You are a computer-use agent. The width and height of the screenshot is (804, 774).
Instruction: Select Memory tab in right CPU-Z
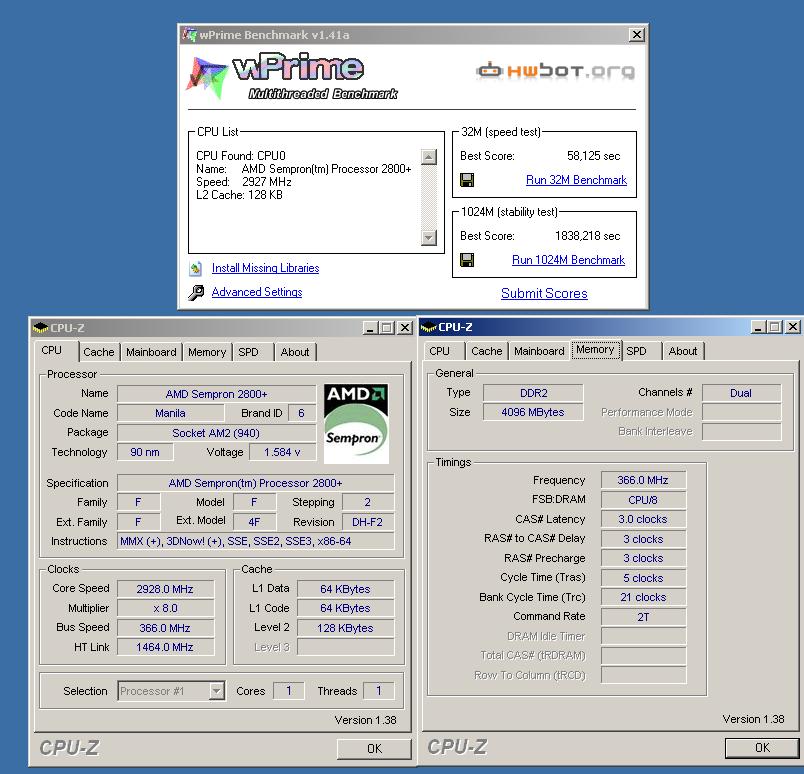[595, 350]
